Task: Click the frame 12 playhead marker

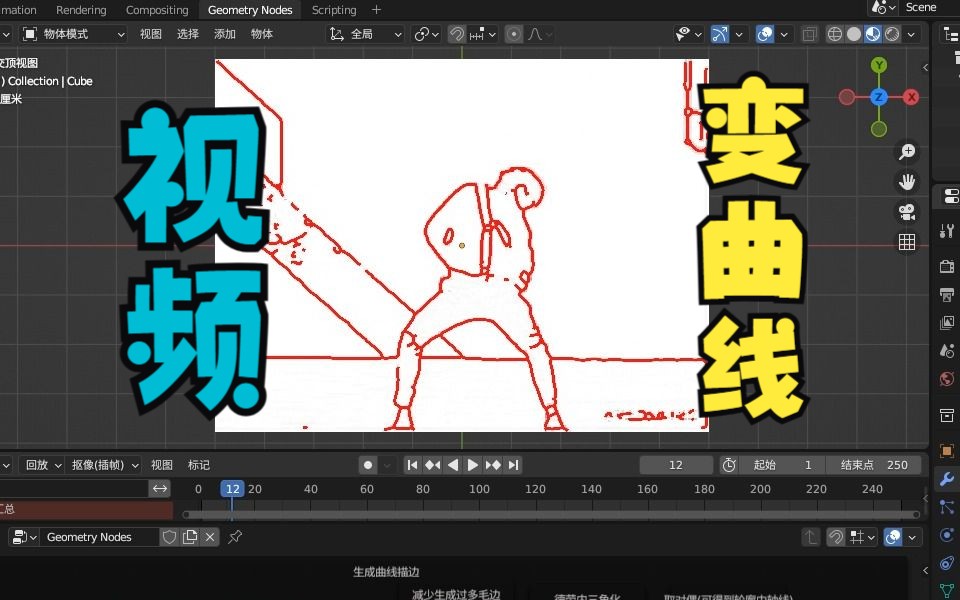Action: (x=232, y=489)
